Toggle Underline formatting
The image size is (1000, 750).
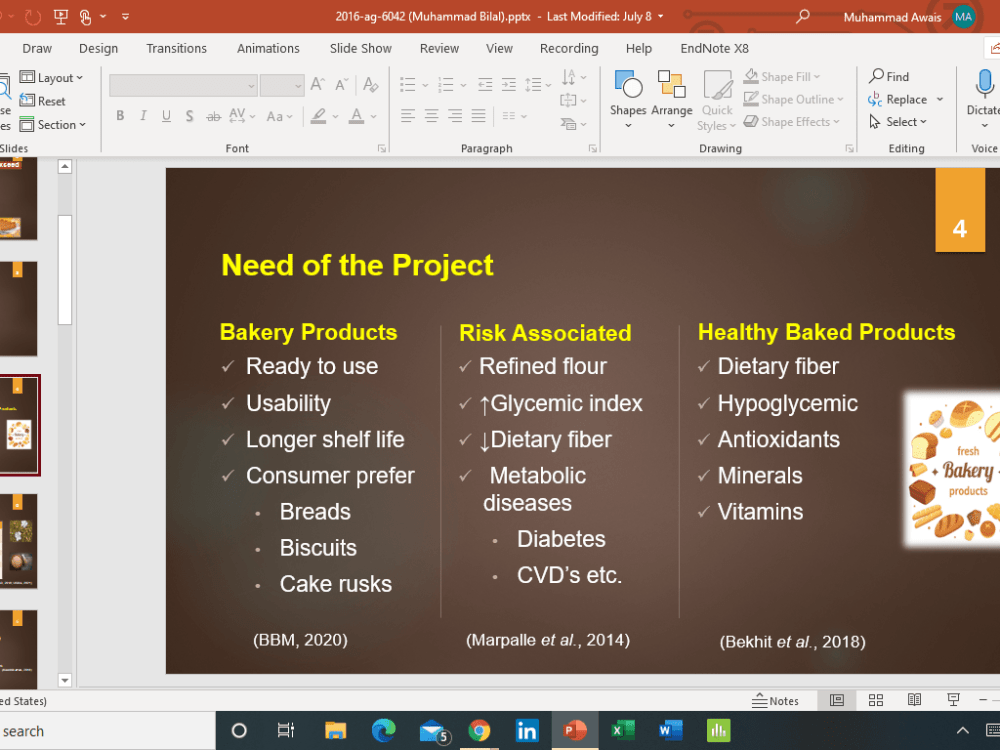click(166, 115)
